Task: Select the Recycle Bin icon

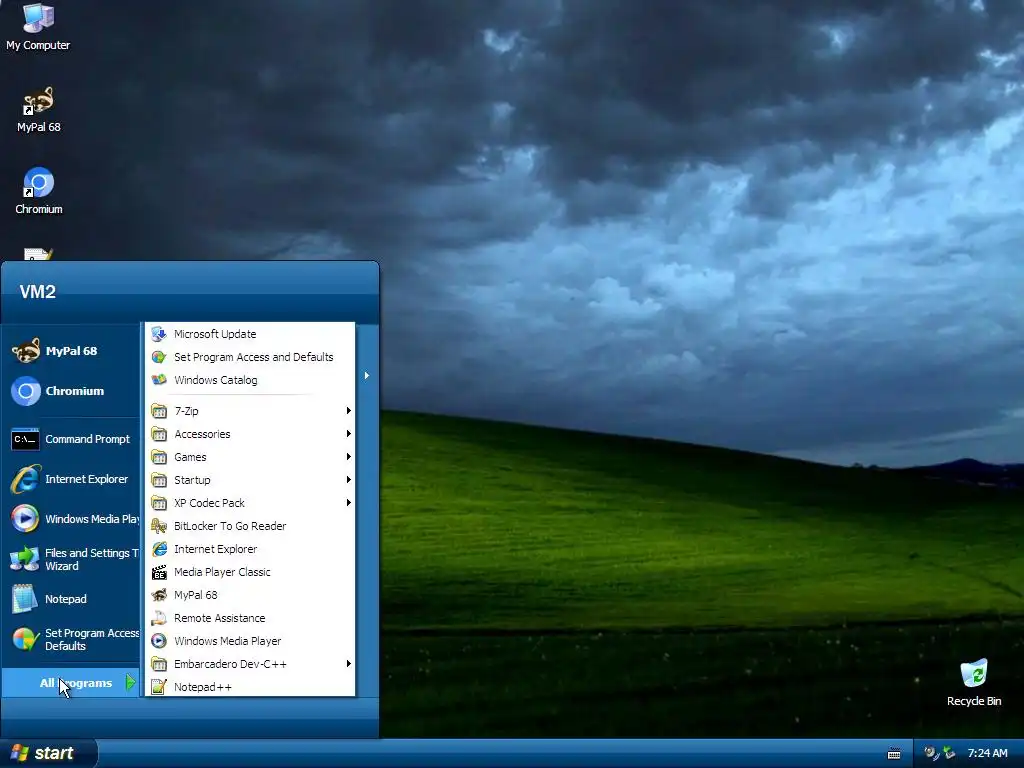Action: pyautogui.click(x=974, y=683)
